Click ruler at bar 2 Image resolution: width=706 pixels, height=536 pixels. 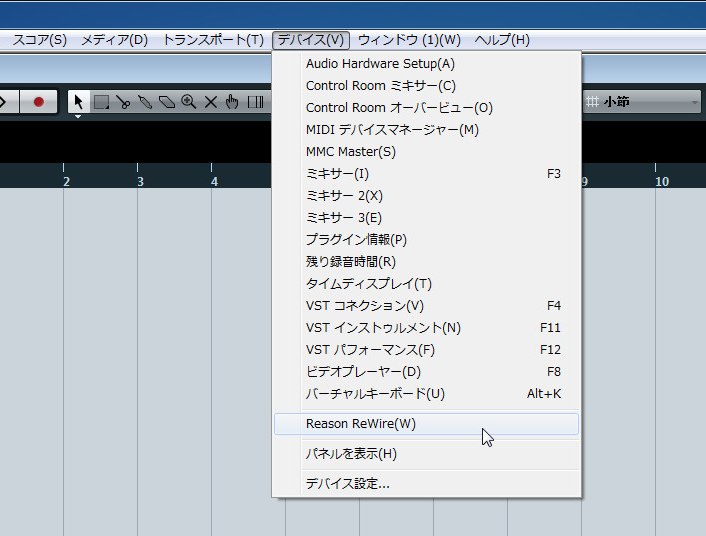66,182
